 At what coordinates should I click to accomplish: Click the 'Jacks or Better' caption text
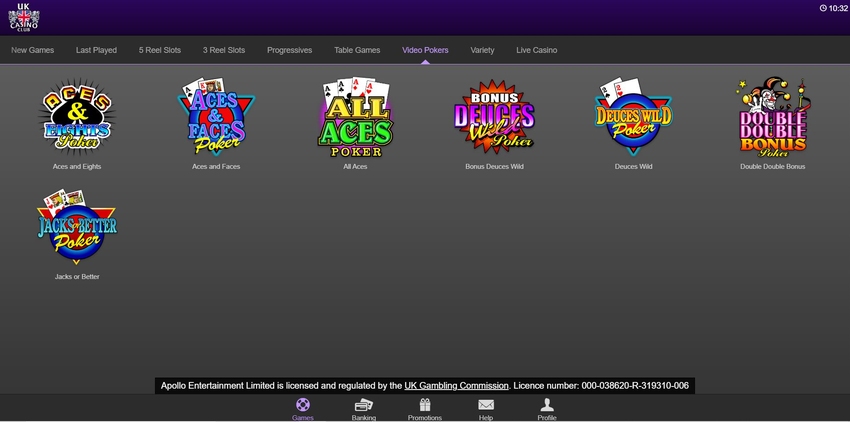pos(77,277)
